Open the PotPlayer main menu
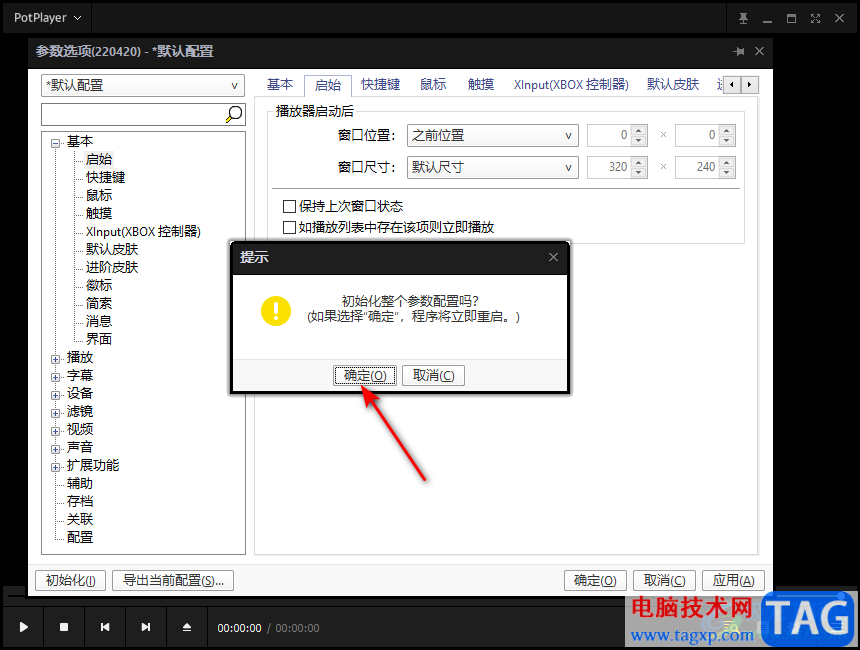Viewport: 860px width, 650px height. pyautogui.click(x=48, y=18)
